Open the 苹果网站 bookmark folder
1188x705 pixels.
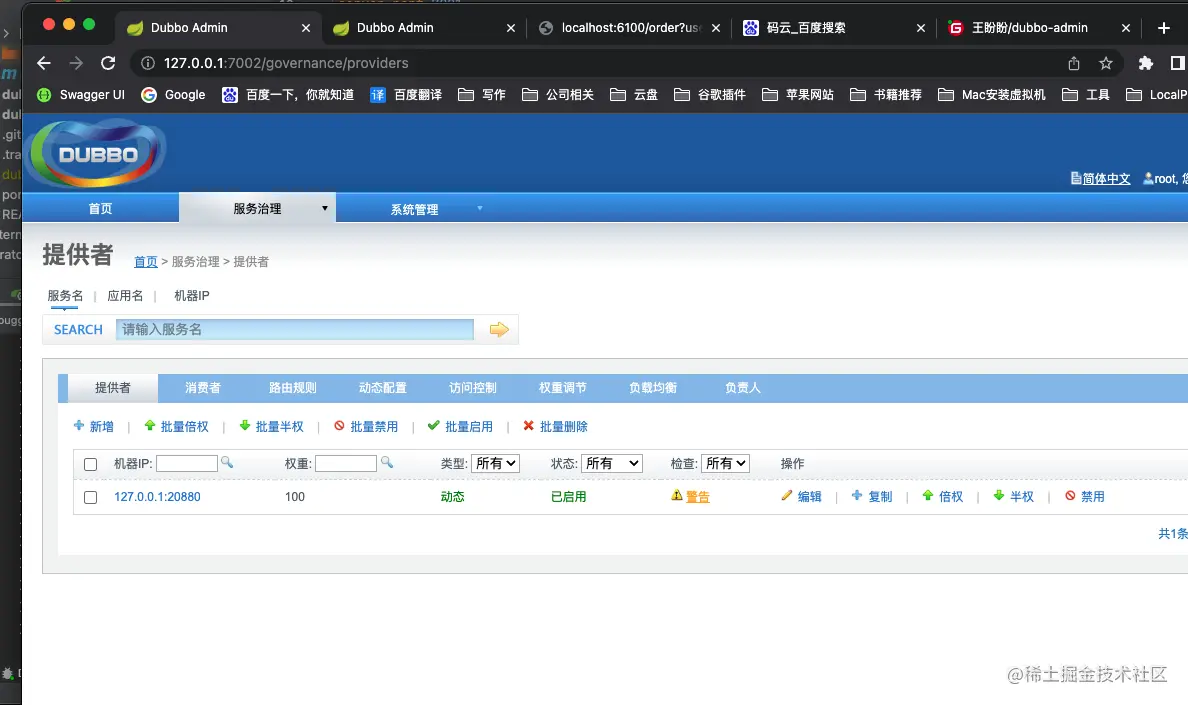798,95
